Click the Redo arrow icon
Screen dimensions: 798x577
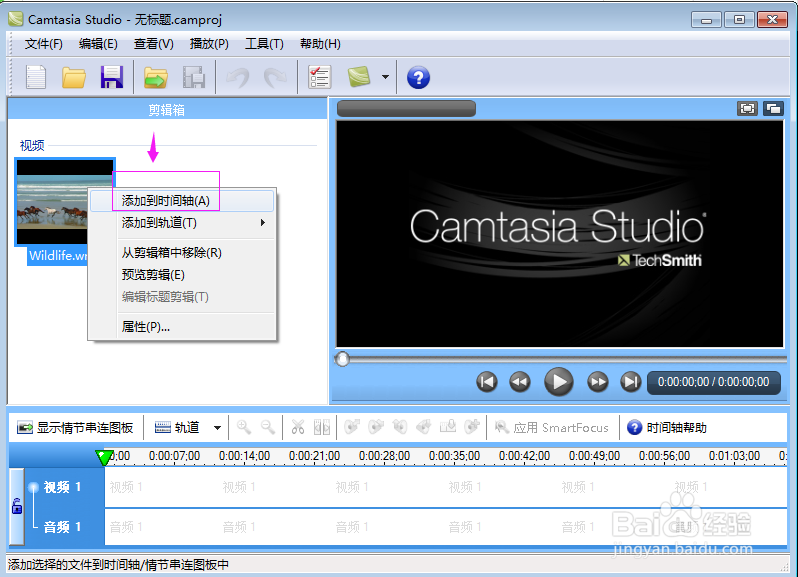point(275,77)
